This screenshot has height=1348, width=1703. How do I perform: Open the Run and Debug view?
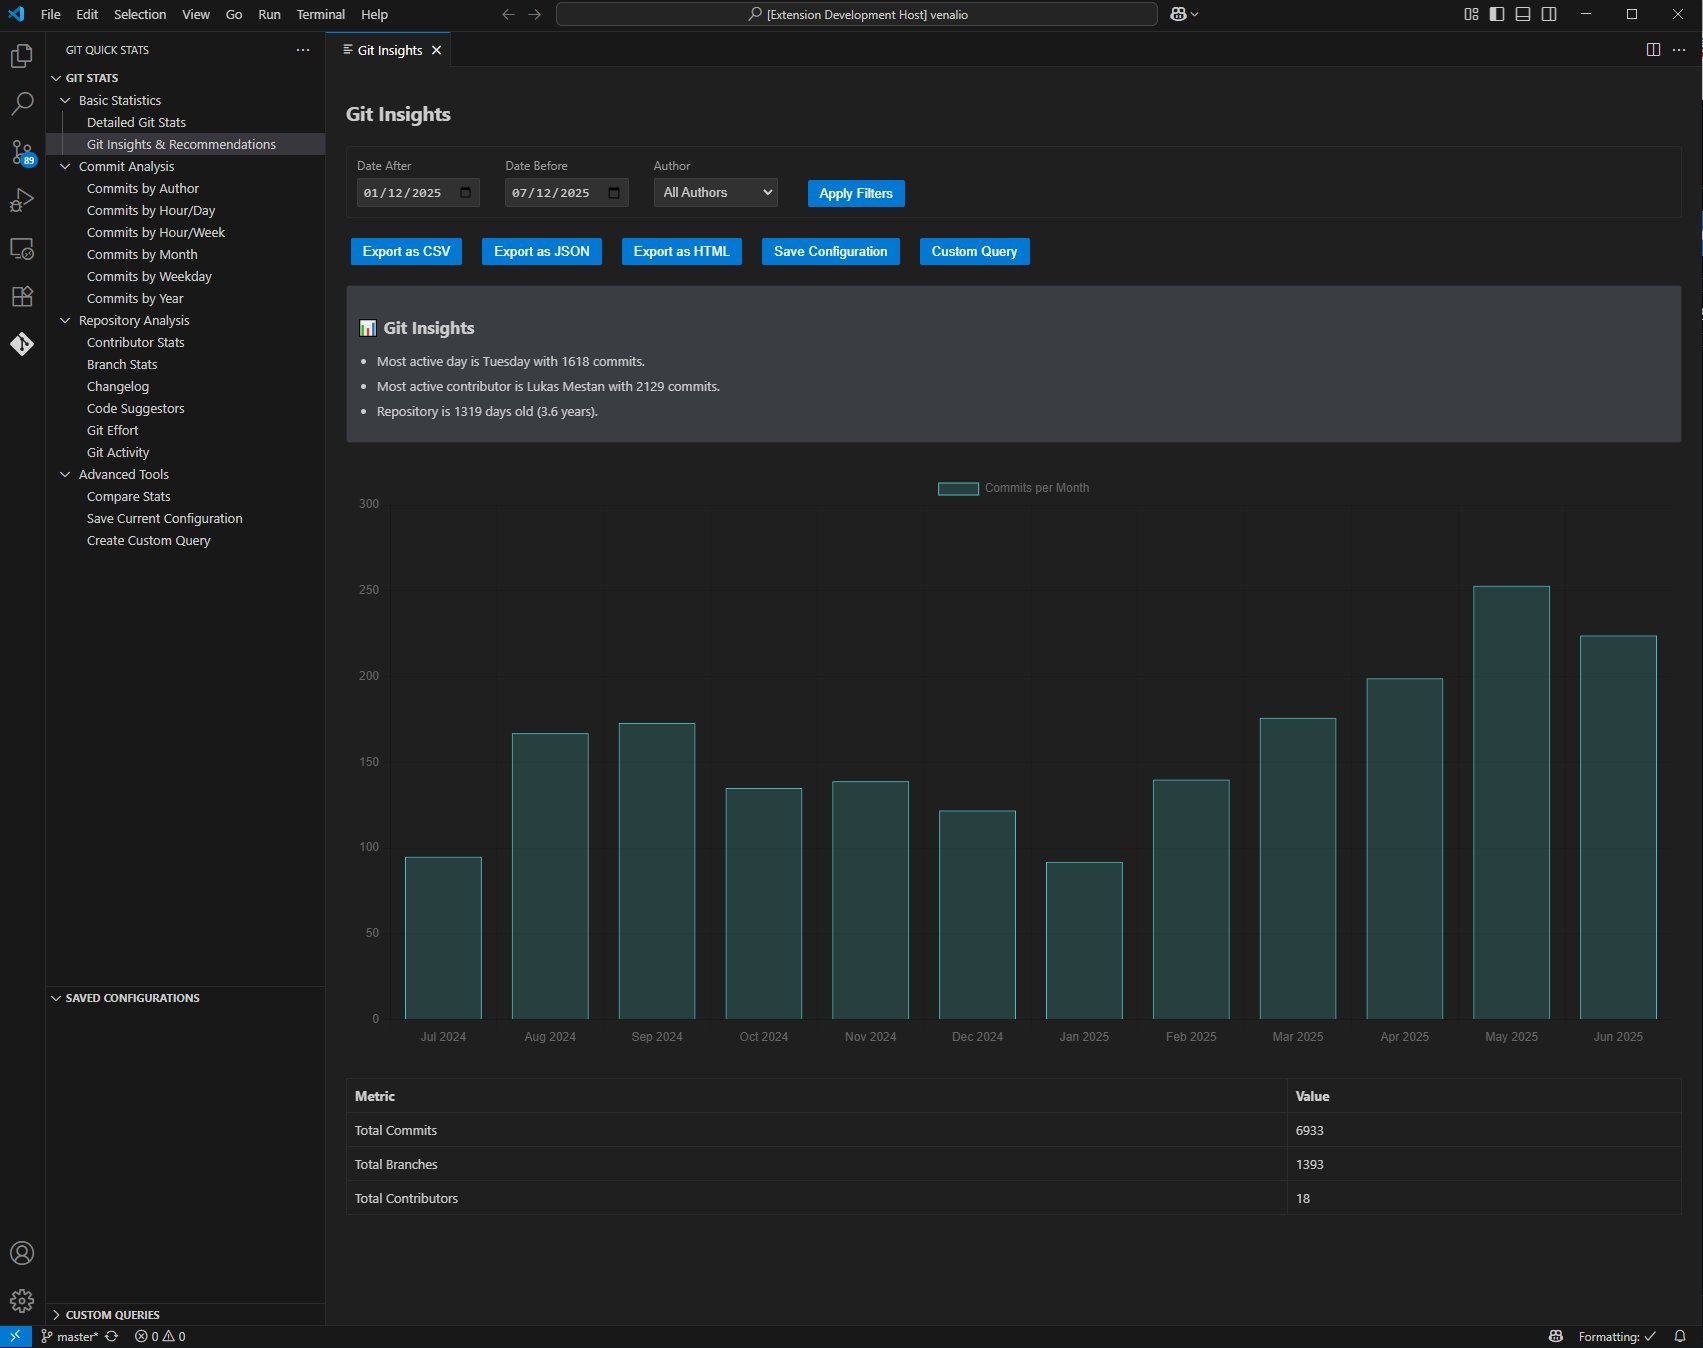pos(22,200)
